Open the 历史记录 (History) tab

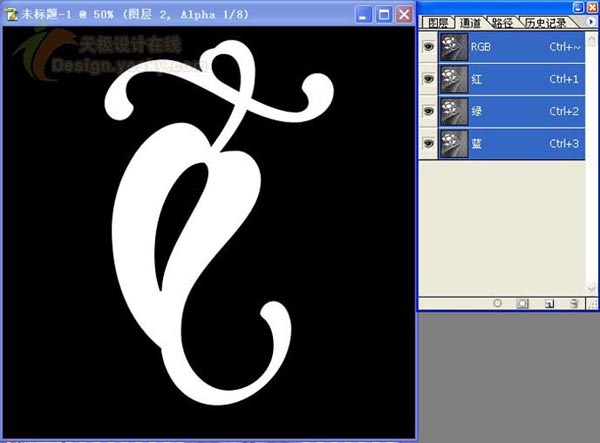[545, 23]
